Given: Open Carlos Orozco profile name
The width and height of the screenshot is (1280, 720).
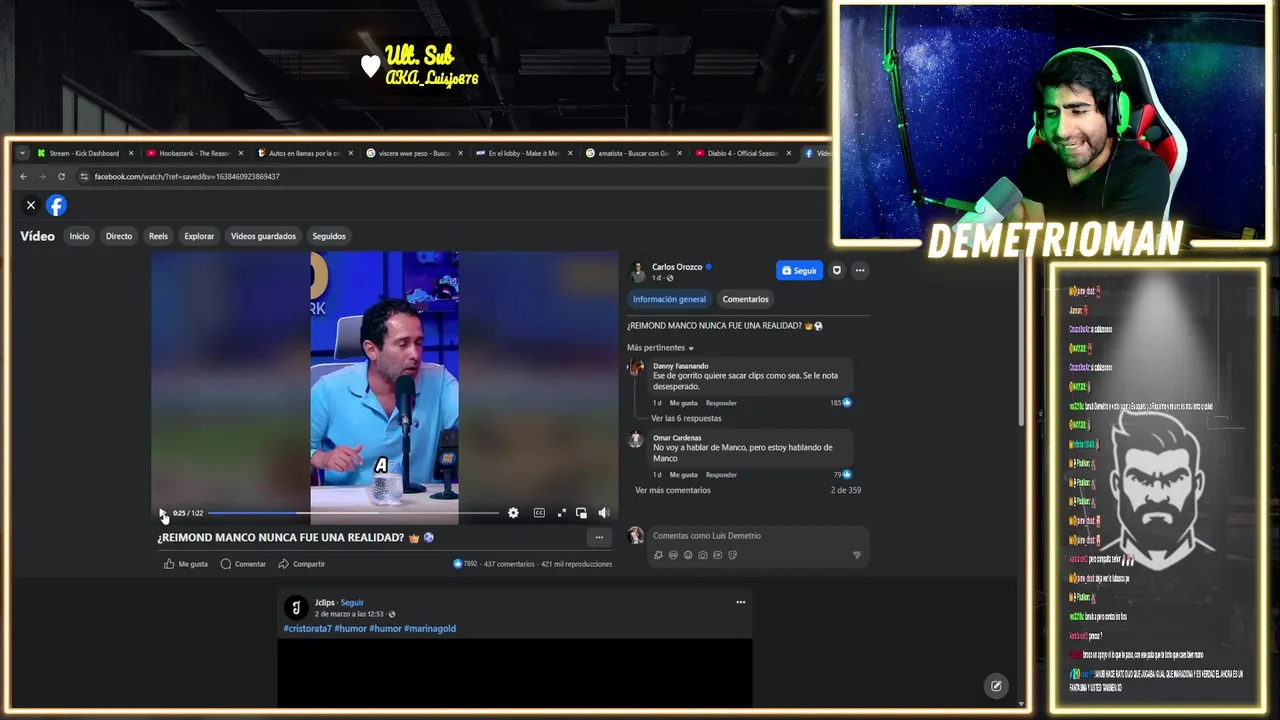Looking at the screenshot, I should [677, 267].
